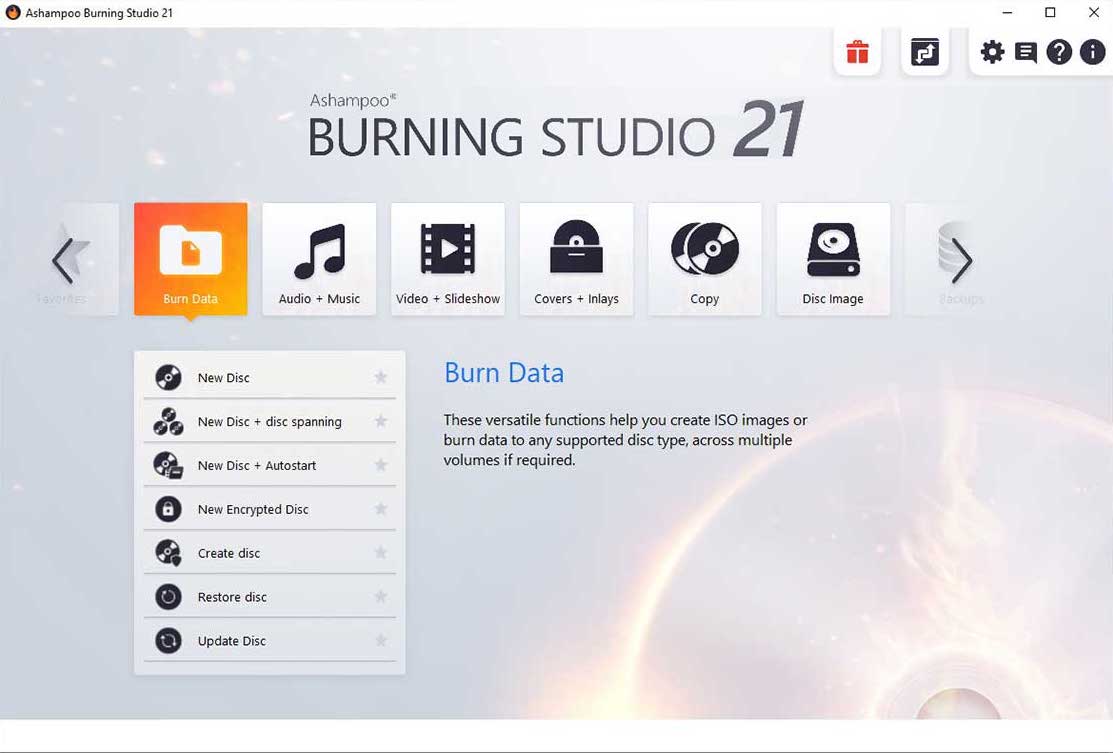
Task: Maximize the Burning Studio window
Action: point(1051,12)
